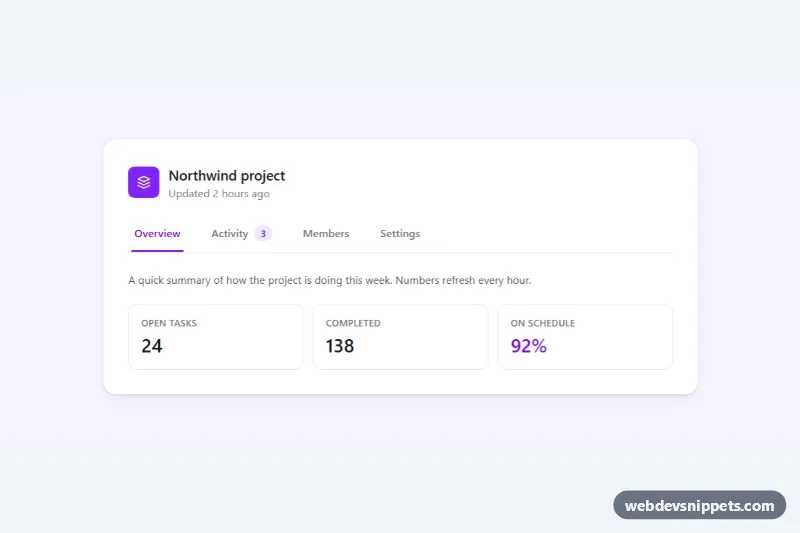Click the ON SCHEDULE label

543,323
